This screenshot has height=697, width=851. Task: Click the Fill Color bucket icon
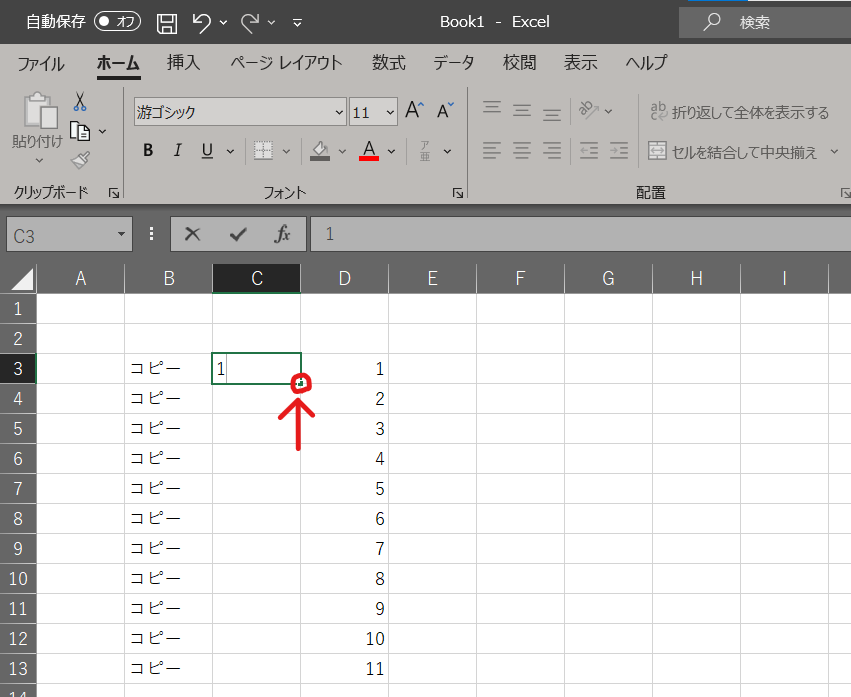(320, 151)
